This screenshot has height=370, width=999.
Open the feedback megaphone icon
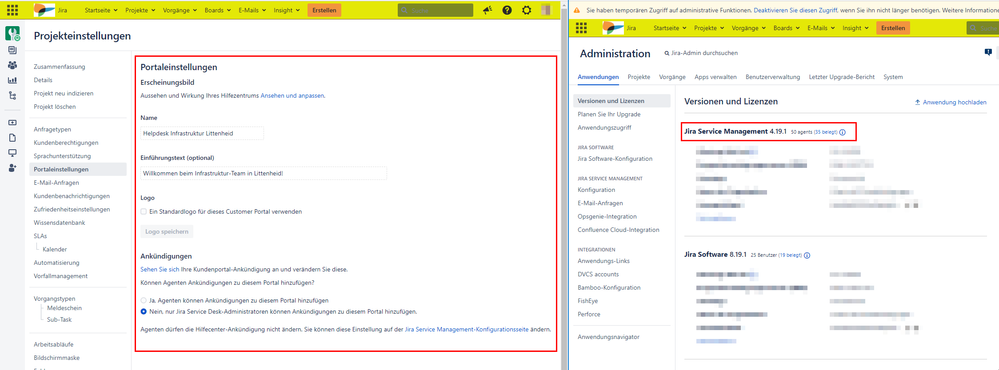pyautogui.click(x=487, y=10)
